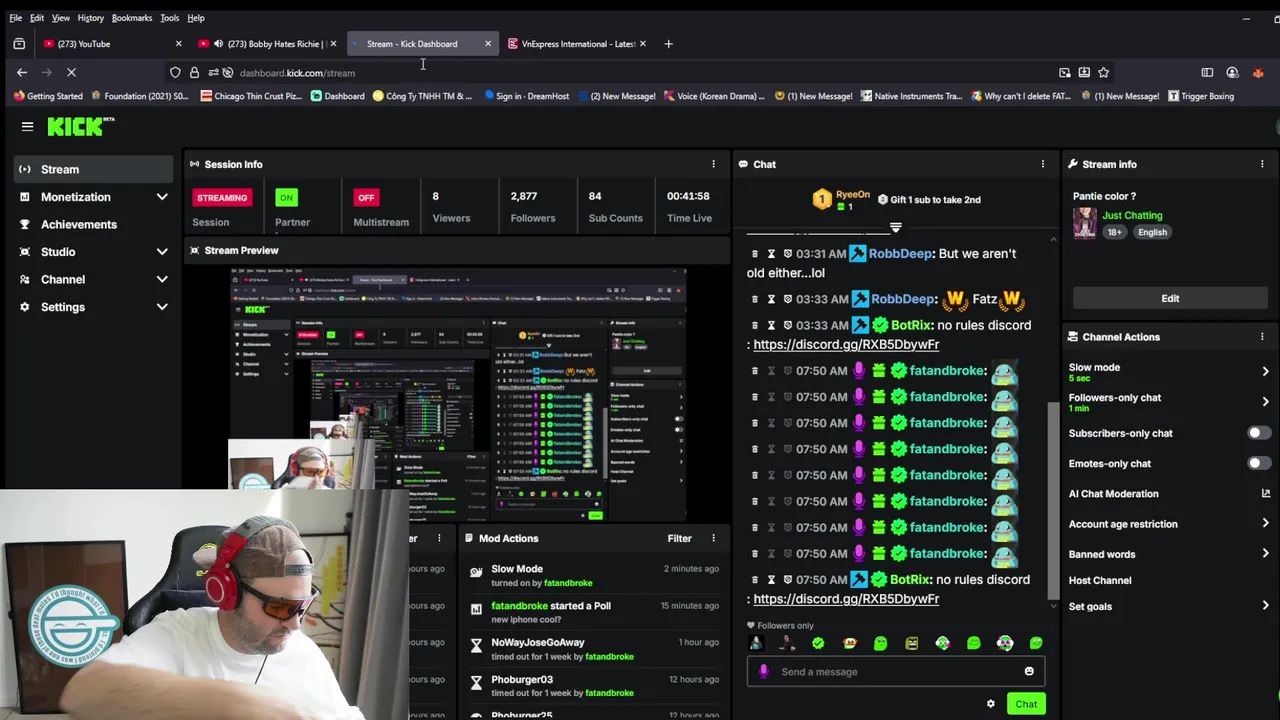Stop page loading with X button
Screen dimensions: 1280x720
[71, 72]
